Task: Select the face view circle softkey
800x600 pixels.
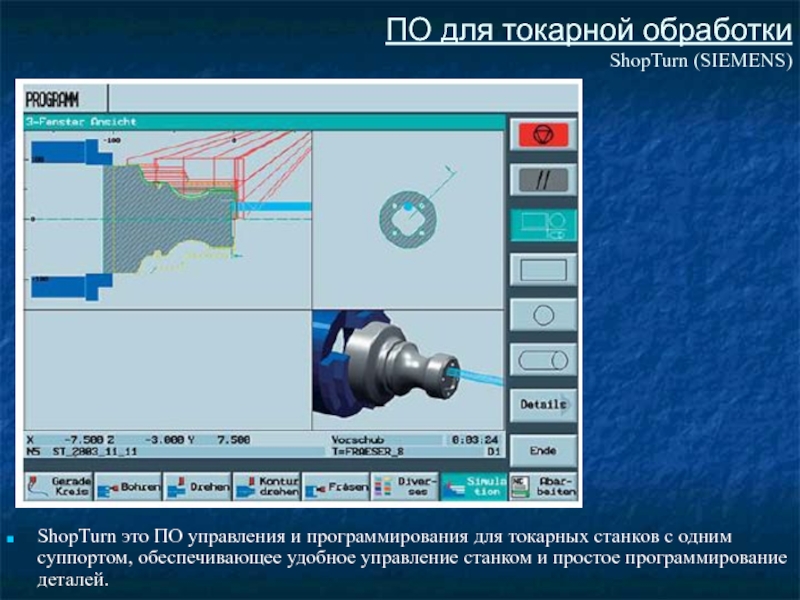Action: tap(543, 315)
